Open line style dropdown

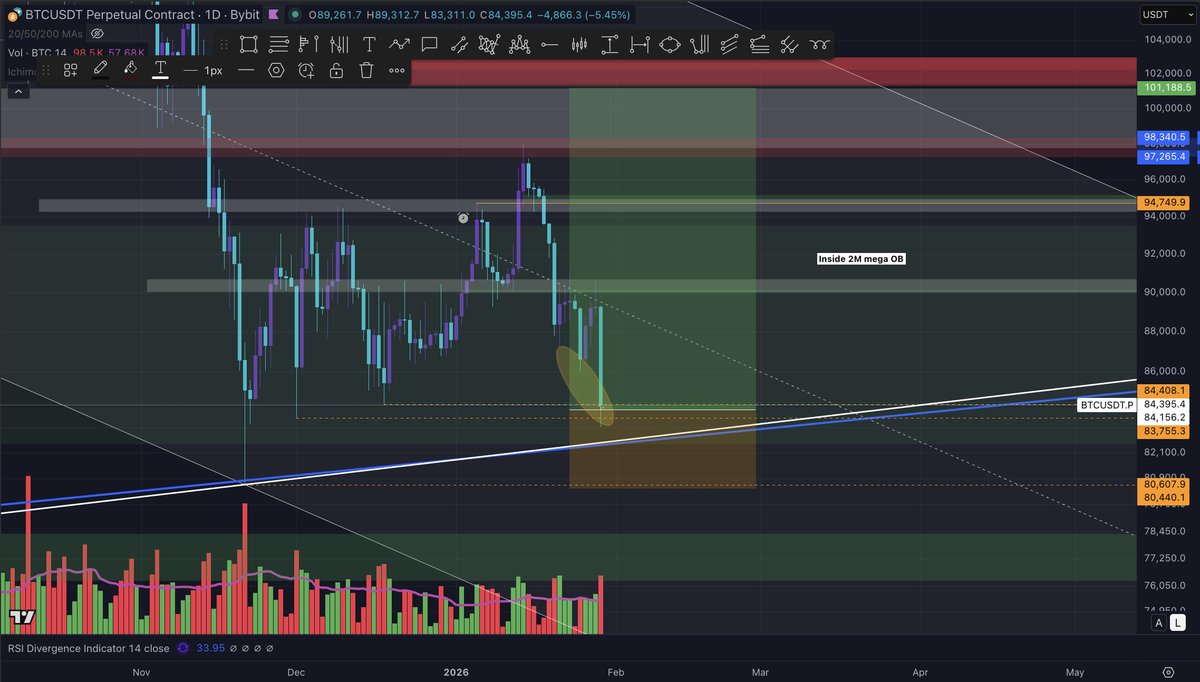(246, 70)
